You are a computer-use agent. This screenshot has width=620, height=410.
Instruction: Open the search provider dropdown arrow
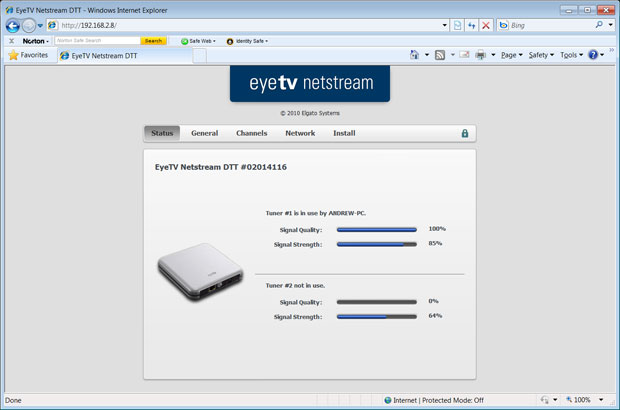click(611, 25)
